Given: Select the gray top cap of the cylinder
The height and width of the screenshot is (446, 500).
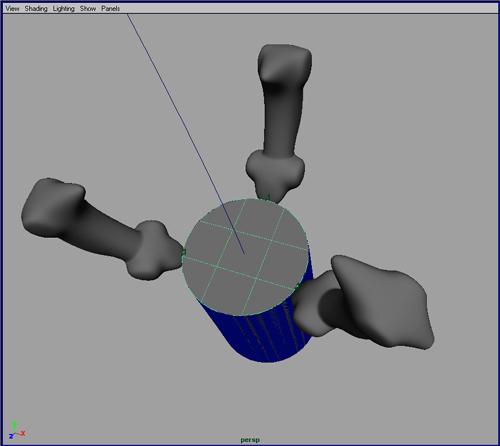Looking at the screenshot, I should [245, 257].
